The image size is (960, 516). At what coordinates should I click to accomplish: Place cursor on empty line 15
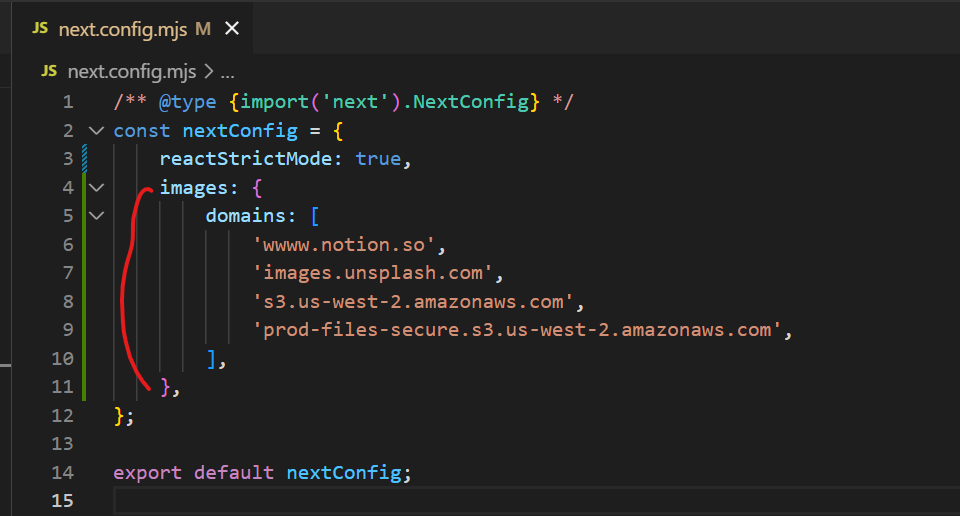pyautogui.click(x=536, y=501)
